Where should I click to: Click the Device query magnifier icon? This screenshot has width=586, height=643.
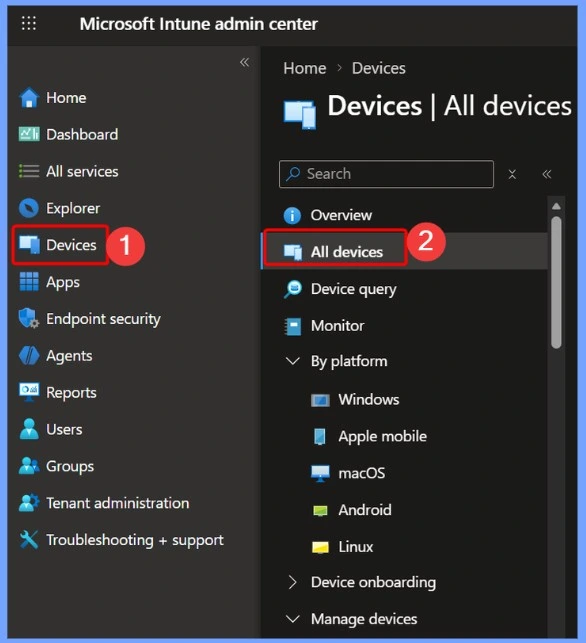pos(293,289)
